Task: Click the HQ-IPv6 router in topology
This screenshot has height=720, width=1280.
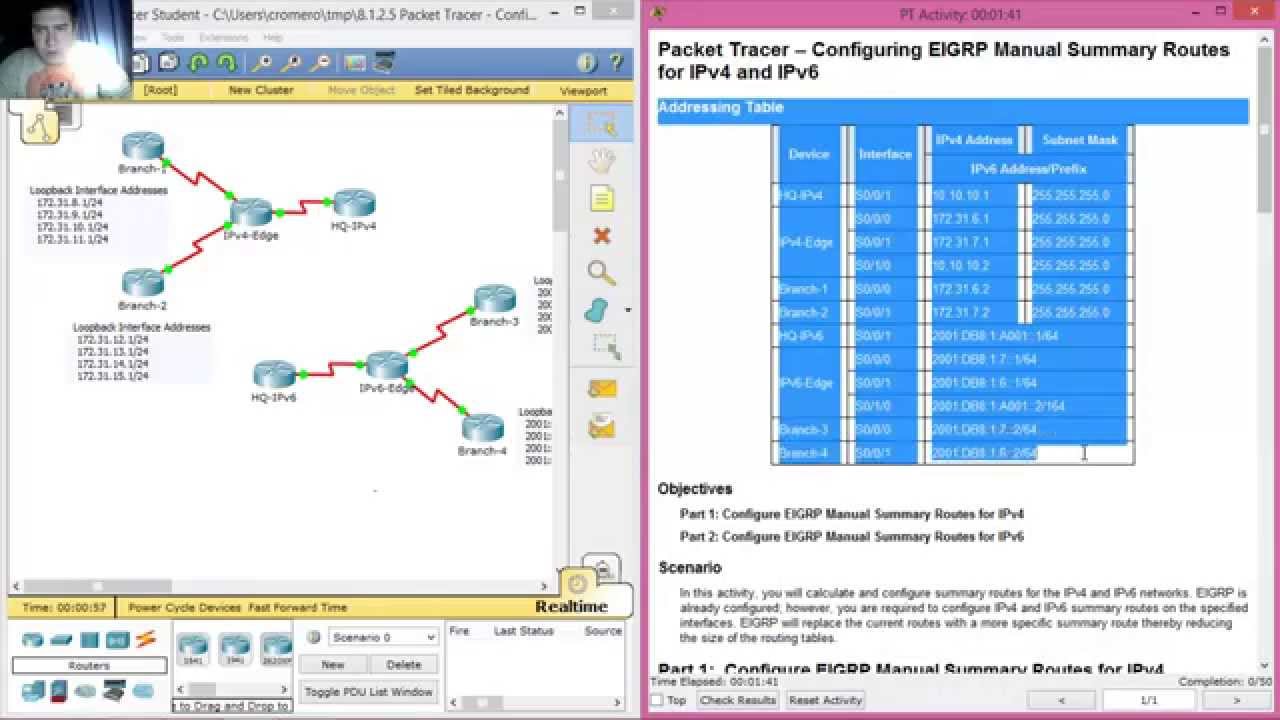Action: coord(274,375)
